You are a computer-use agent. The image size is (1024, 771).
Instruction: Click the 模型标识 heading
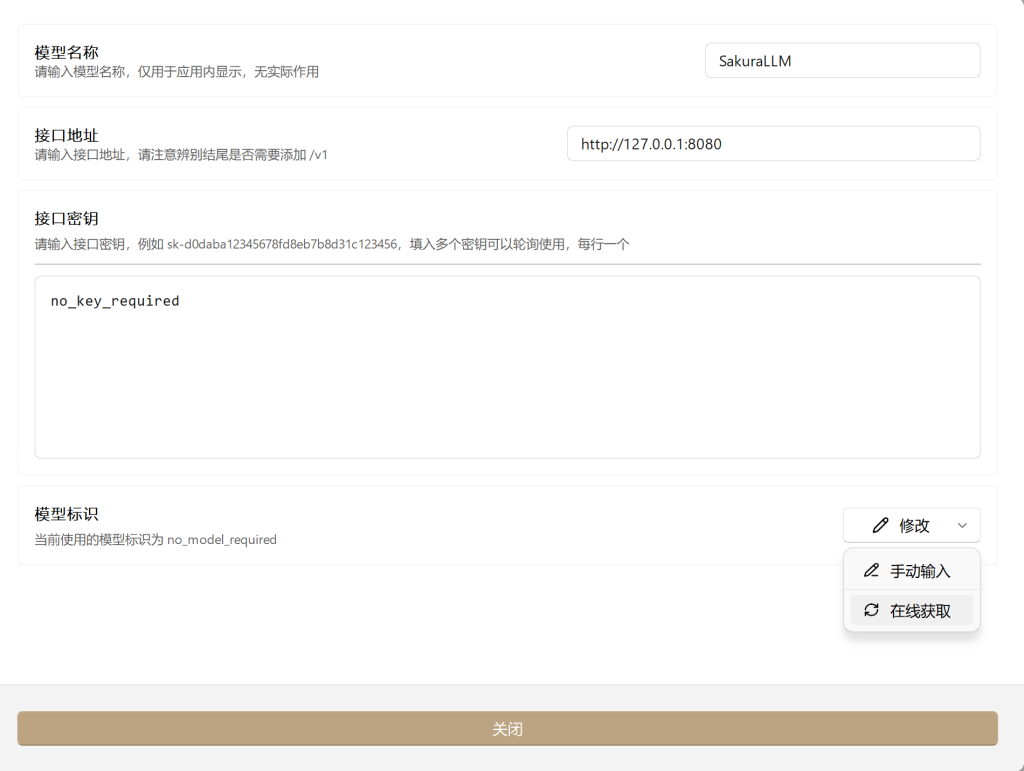66,514
